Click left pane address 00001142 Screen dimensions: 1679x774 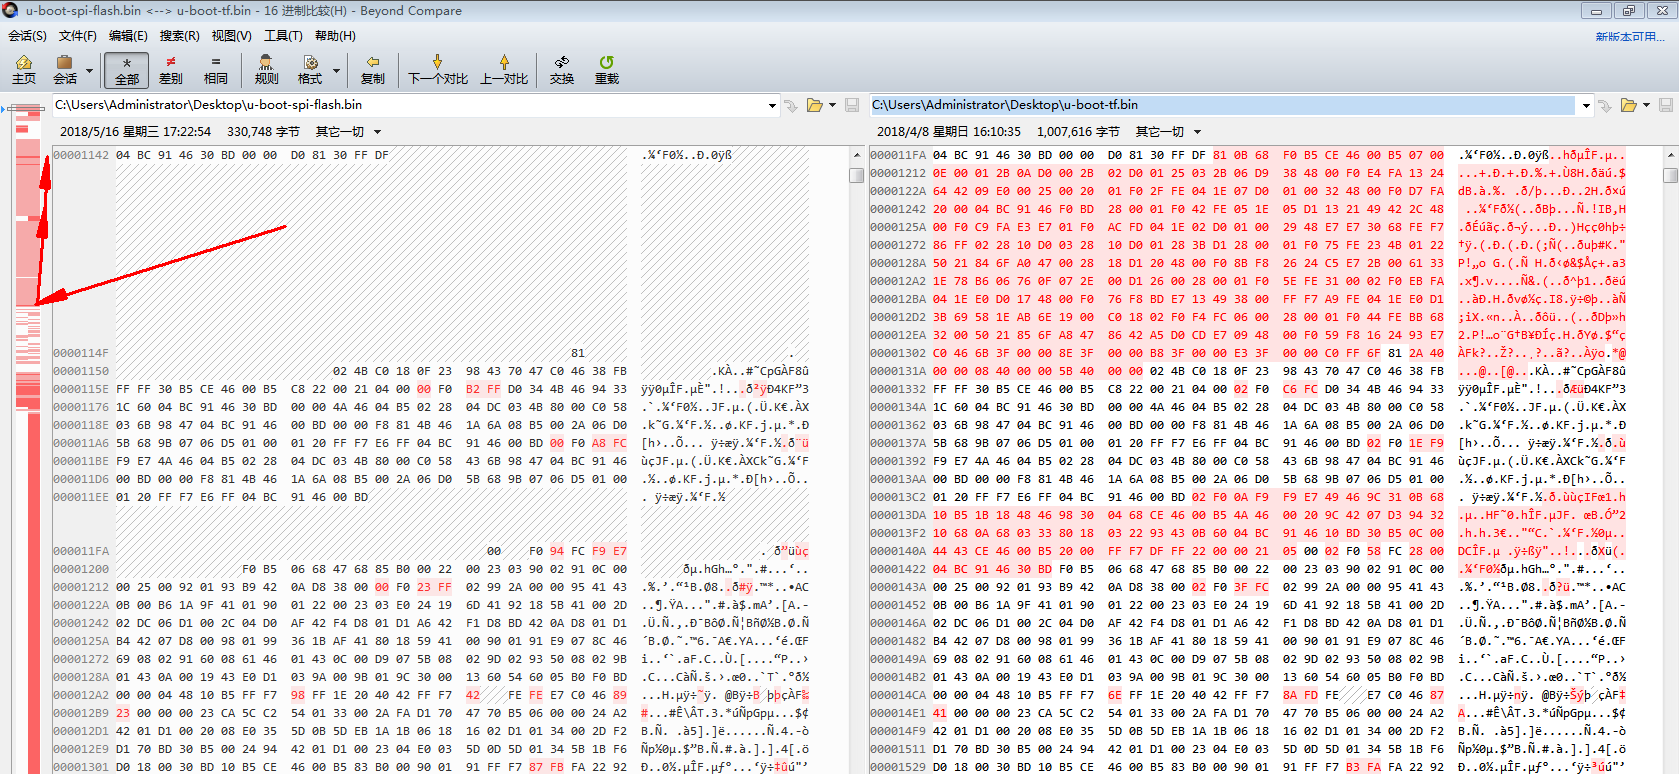(x=81, y=155)
